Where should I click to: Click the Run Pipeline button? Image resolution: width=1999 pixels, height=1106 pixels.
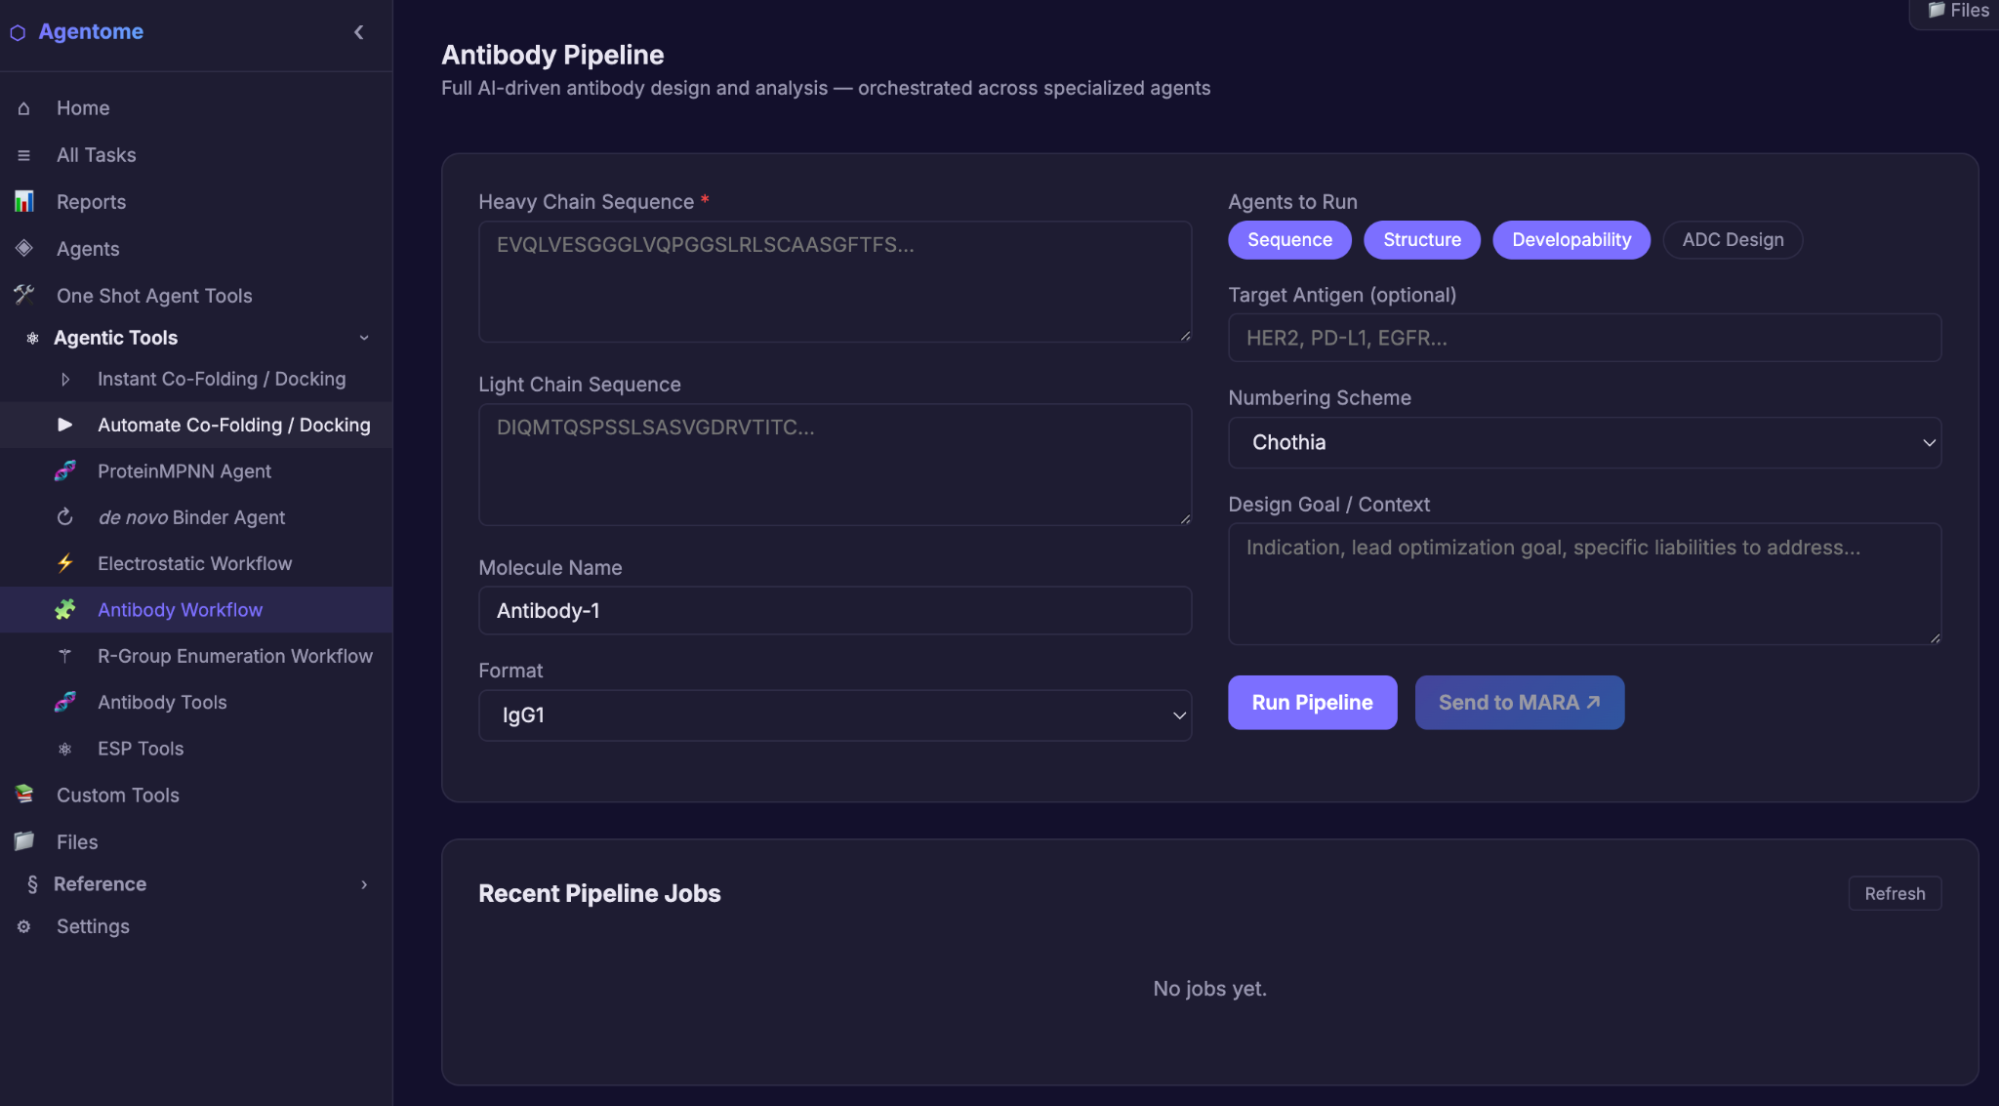point(1312,702)
